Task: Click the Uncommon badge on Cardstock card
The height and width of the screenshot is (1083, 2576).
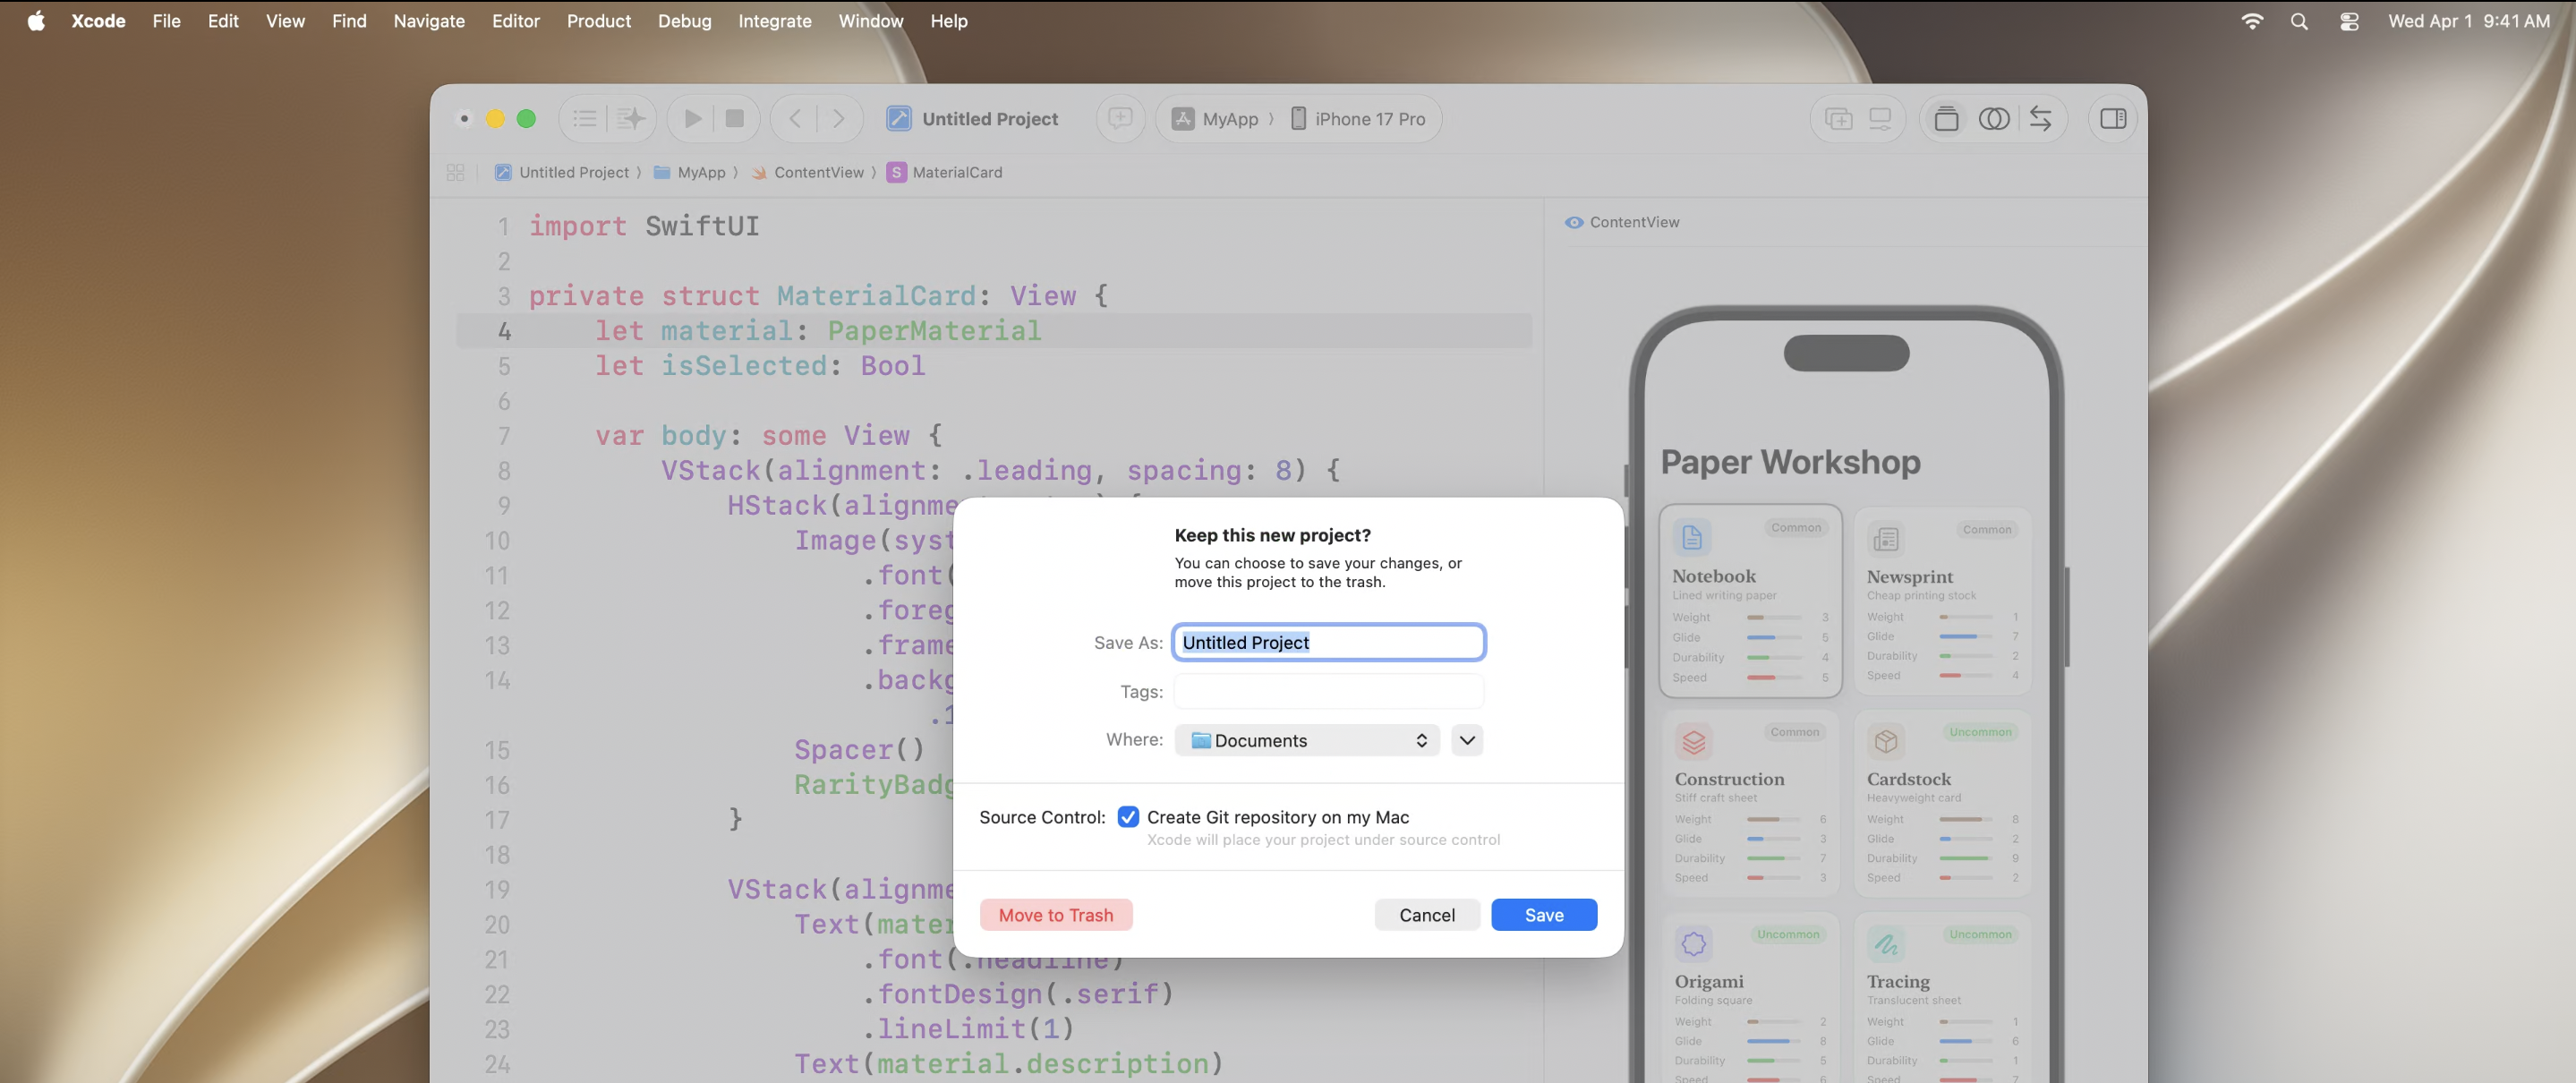Action: tap(1980, 732)
